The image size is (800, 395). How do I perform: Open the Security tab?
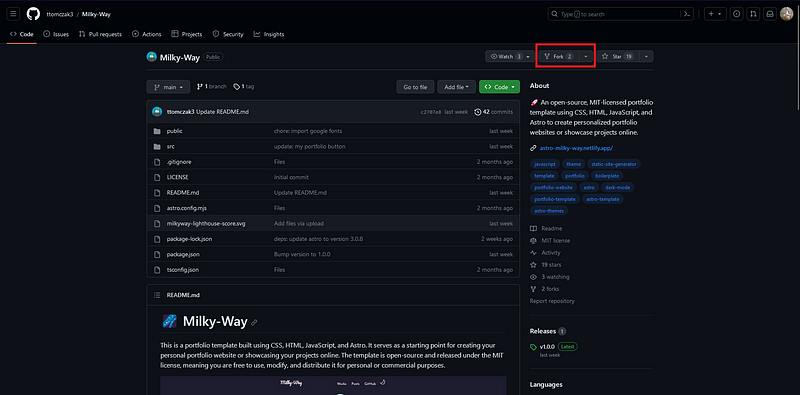pos(228,34)
